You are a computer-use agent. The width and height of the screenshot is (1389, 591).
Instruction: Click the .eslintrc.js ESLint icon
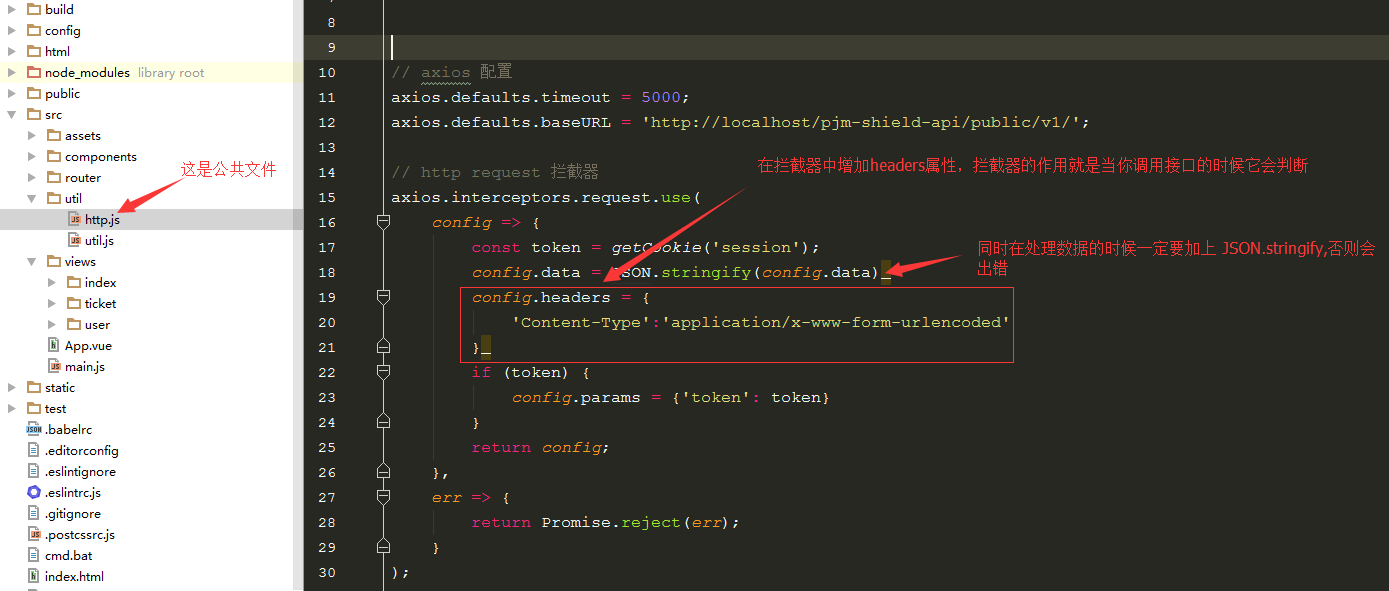[33, 492]
